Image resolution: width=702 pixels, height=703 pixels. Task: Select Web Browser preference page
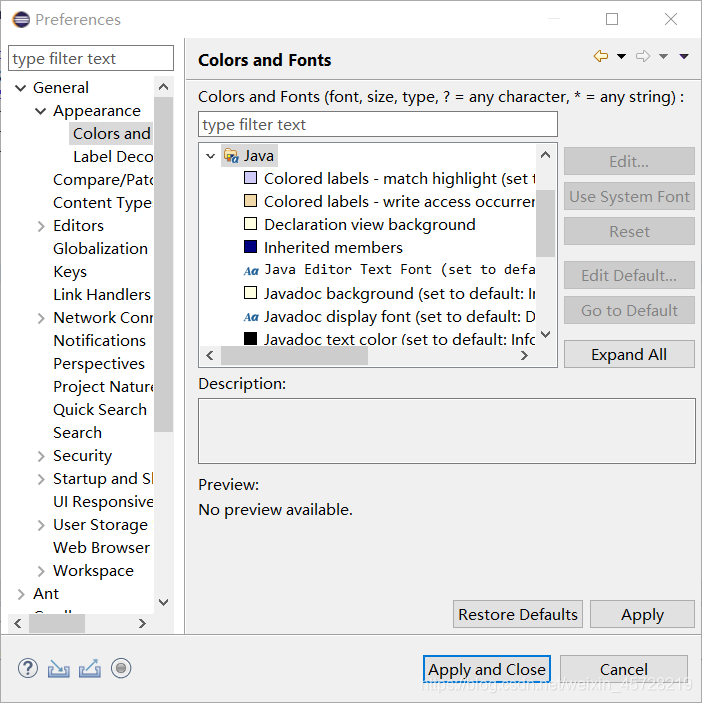(x=101, y=548)
